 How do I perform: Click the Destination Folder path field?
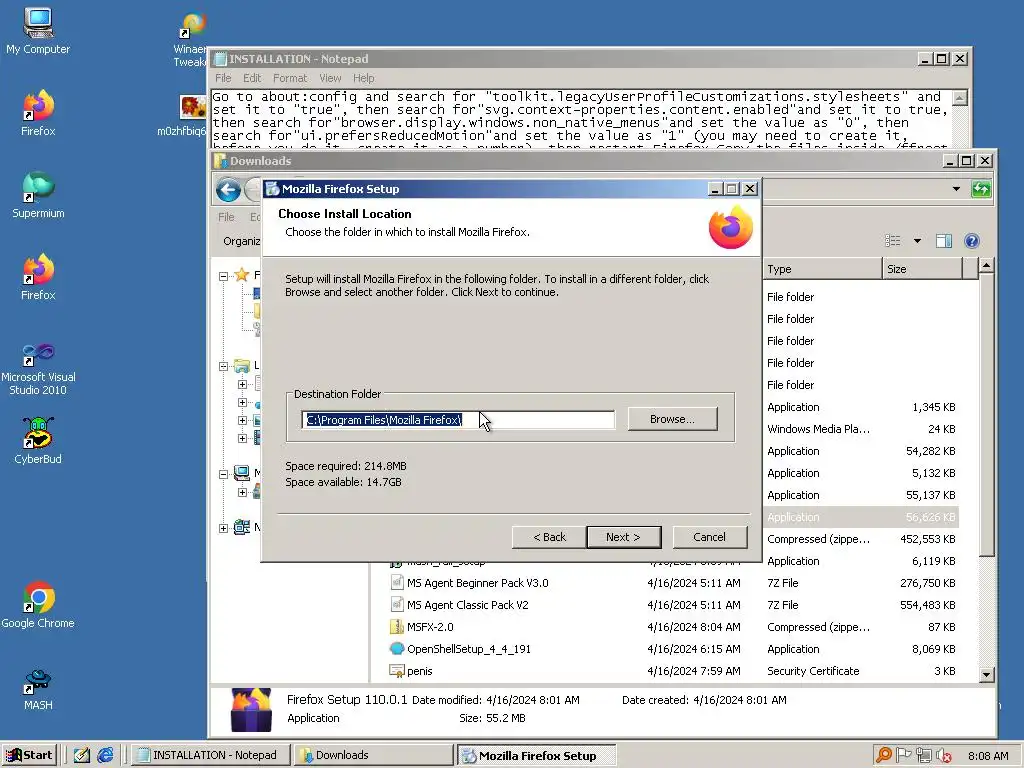point(458,420)
